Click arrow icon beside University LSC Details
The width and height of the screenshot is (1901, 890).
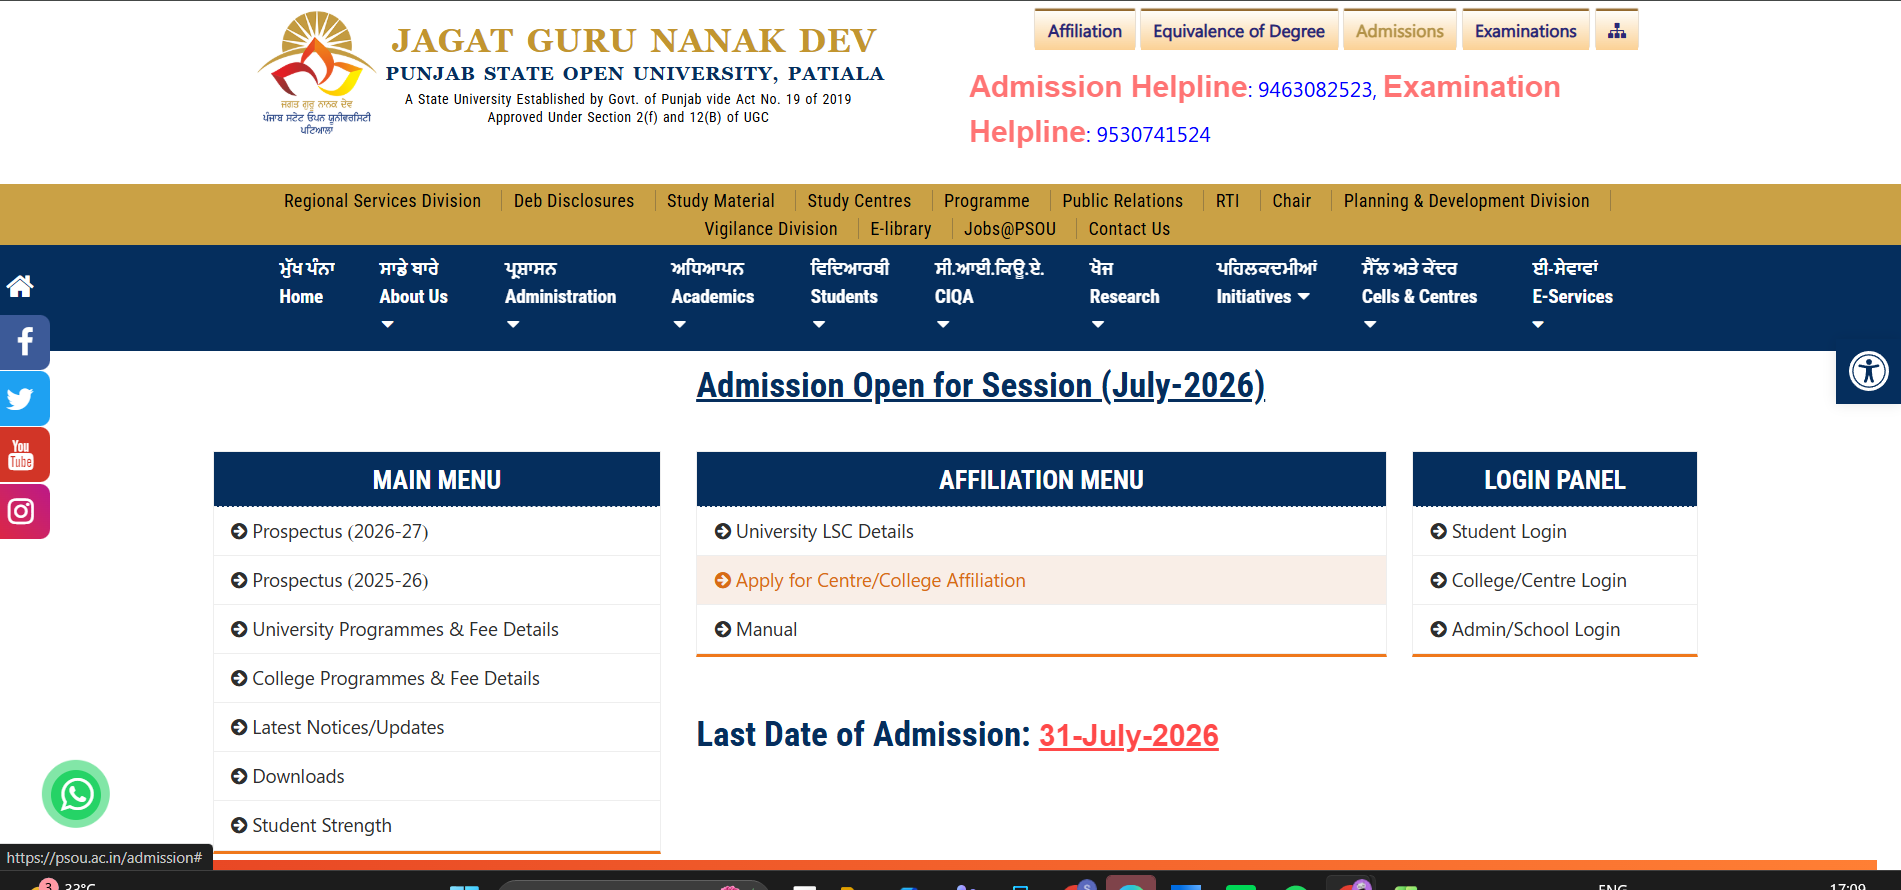(x=723, y=532)
